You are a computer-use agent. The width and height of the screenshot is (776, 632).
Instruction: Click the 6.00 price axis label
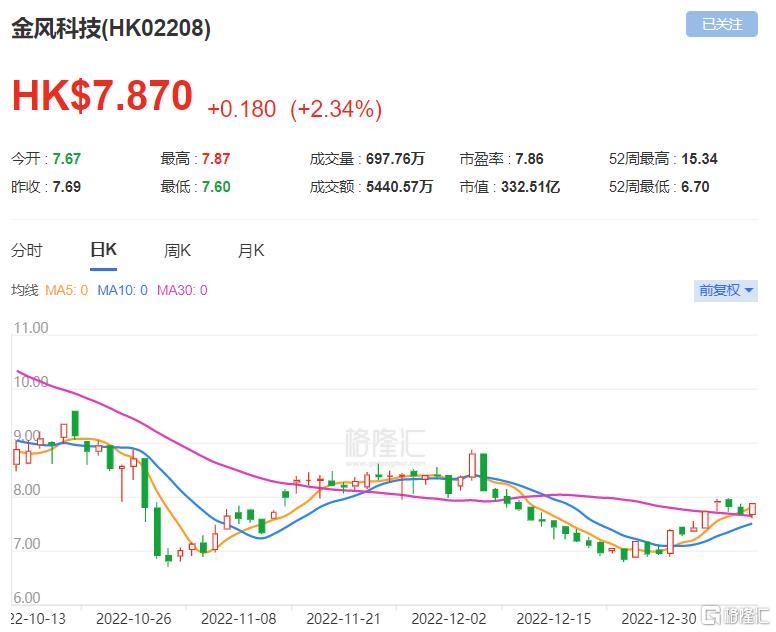coord(27,598)
